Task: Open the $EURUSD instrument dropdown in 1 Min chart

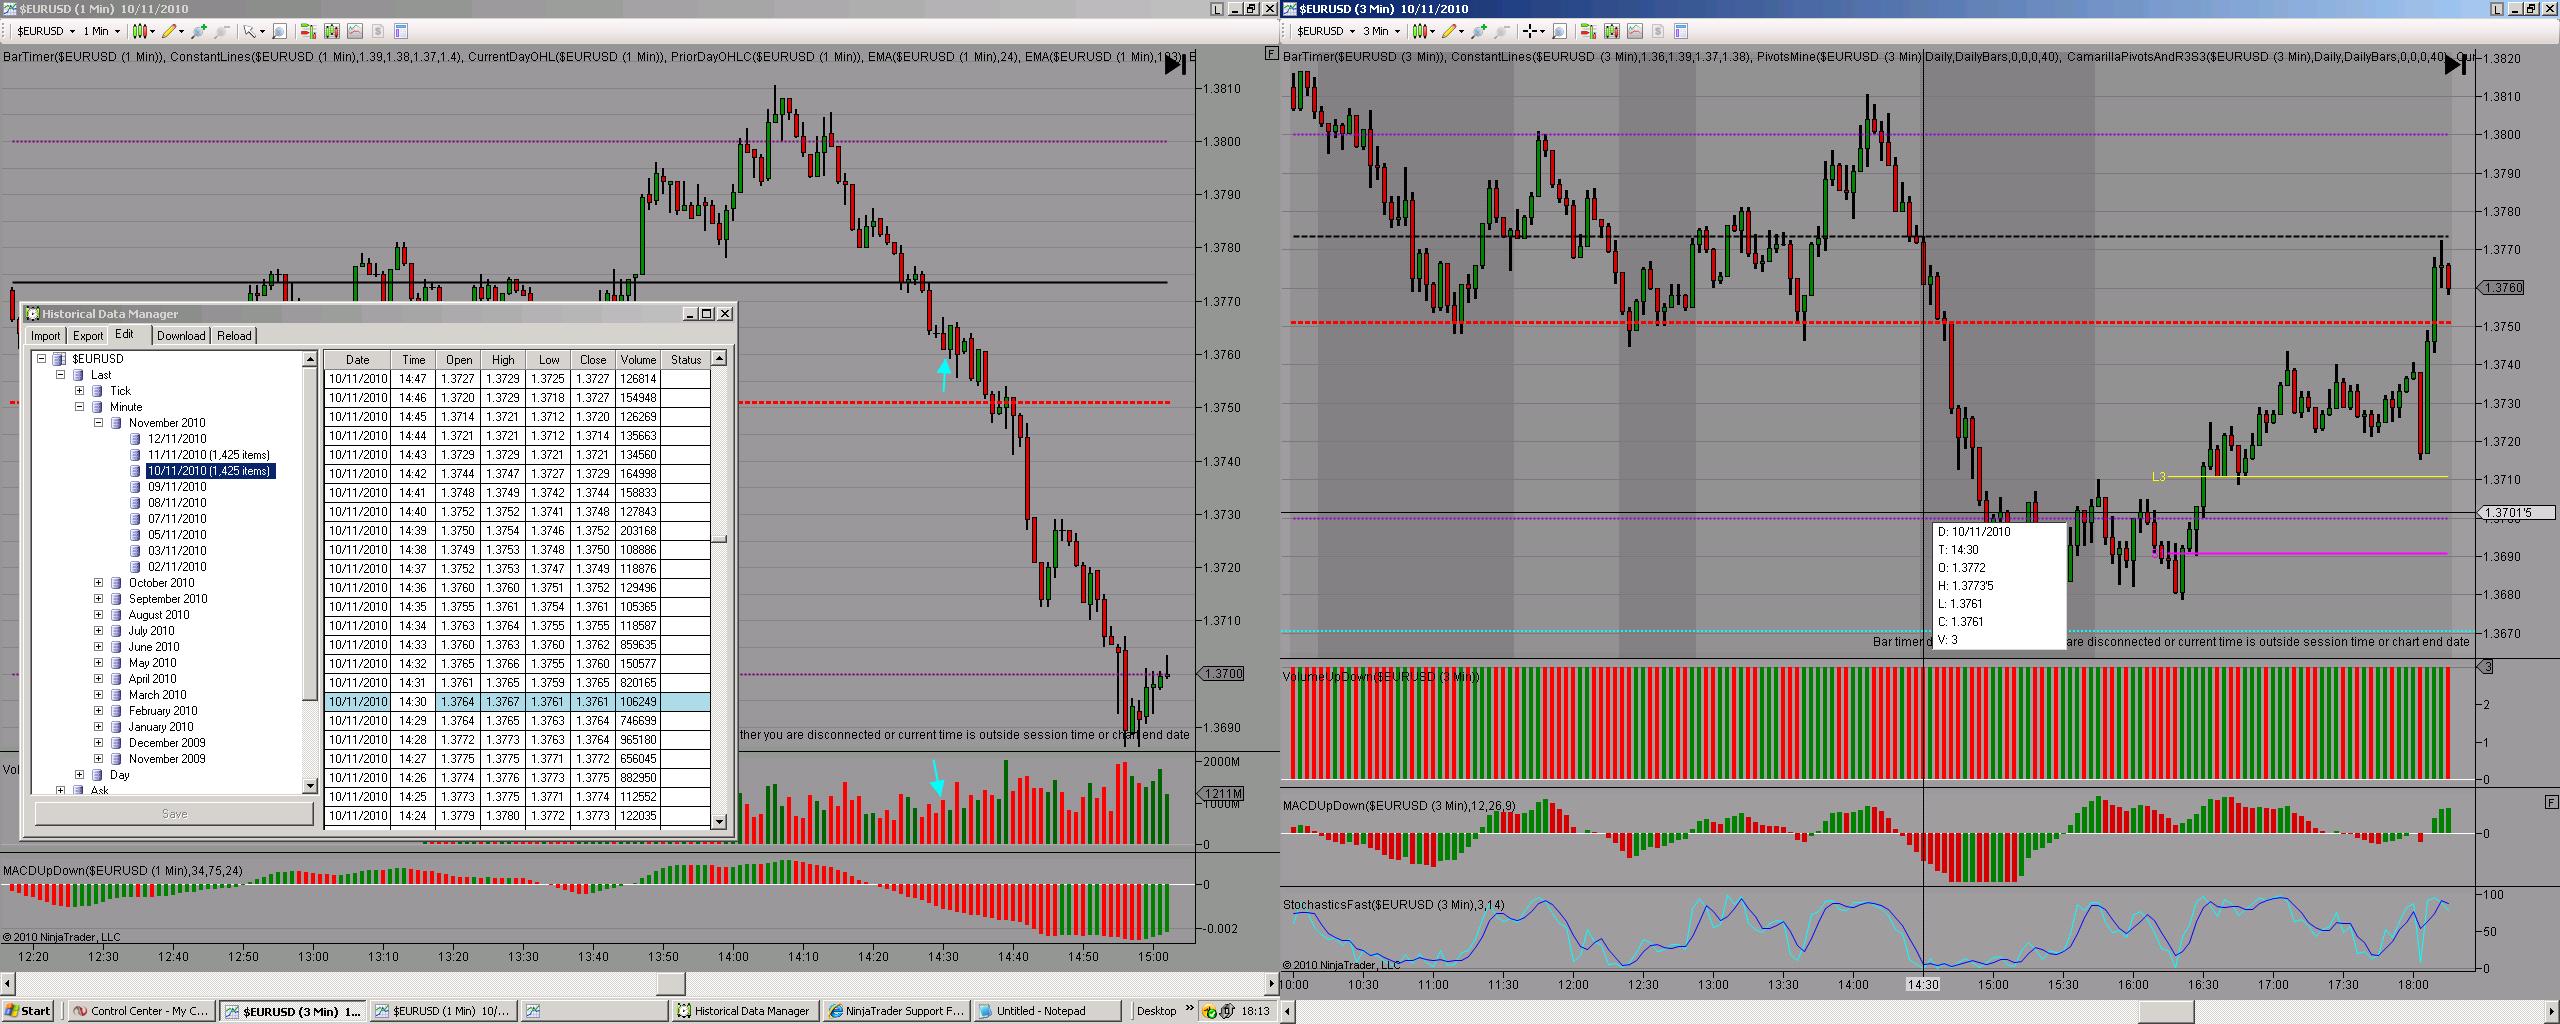Action: pyautogui.click(x=47, y=32)
